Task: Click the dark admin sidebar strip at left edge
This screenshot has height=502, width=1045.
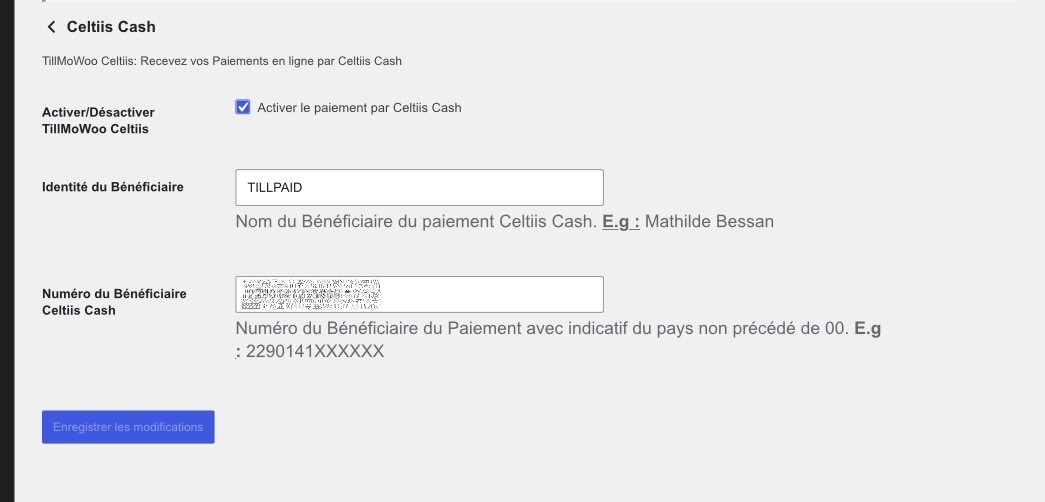Action: point(7,251)
